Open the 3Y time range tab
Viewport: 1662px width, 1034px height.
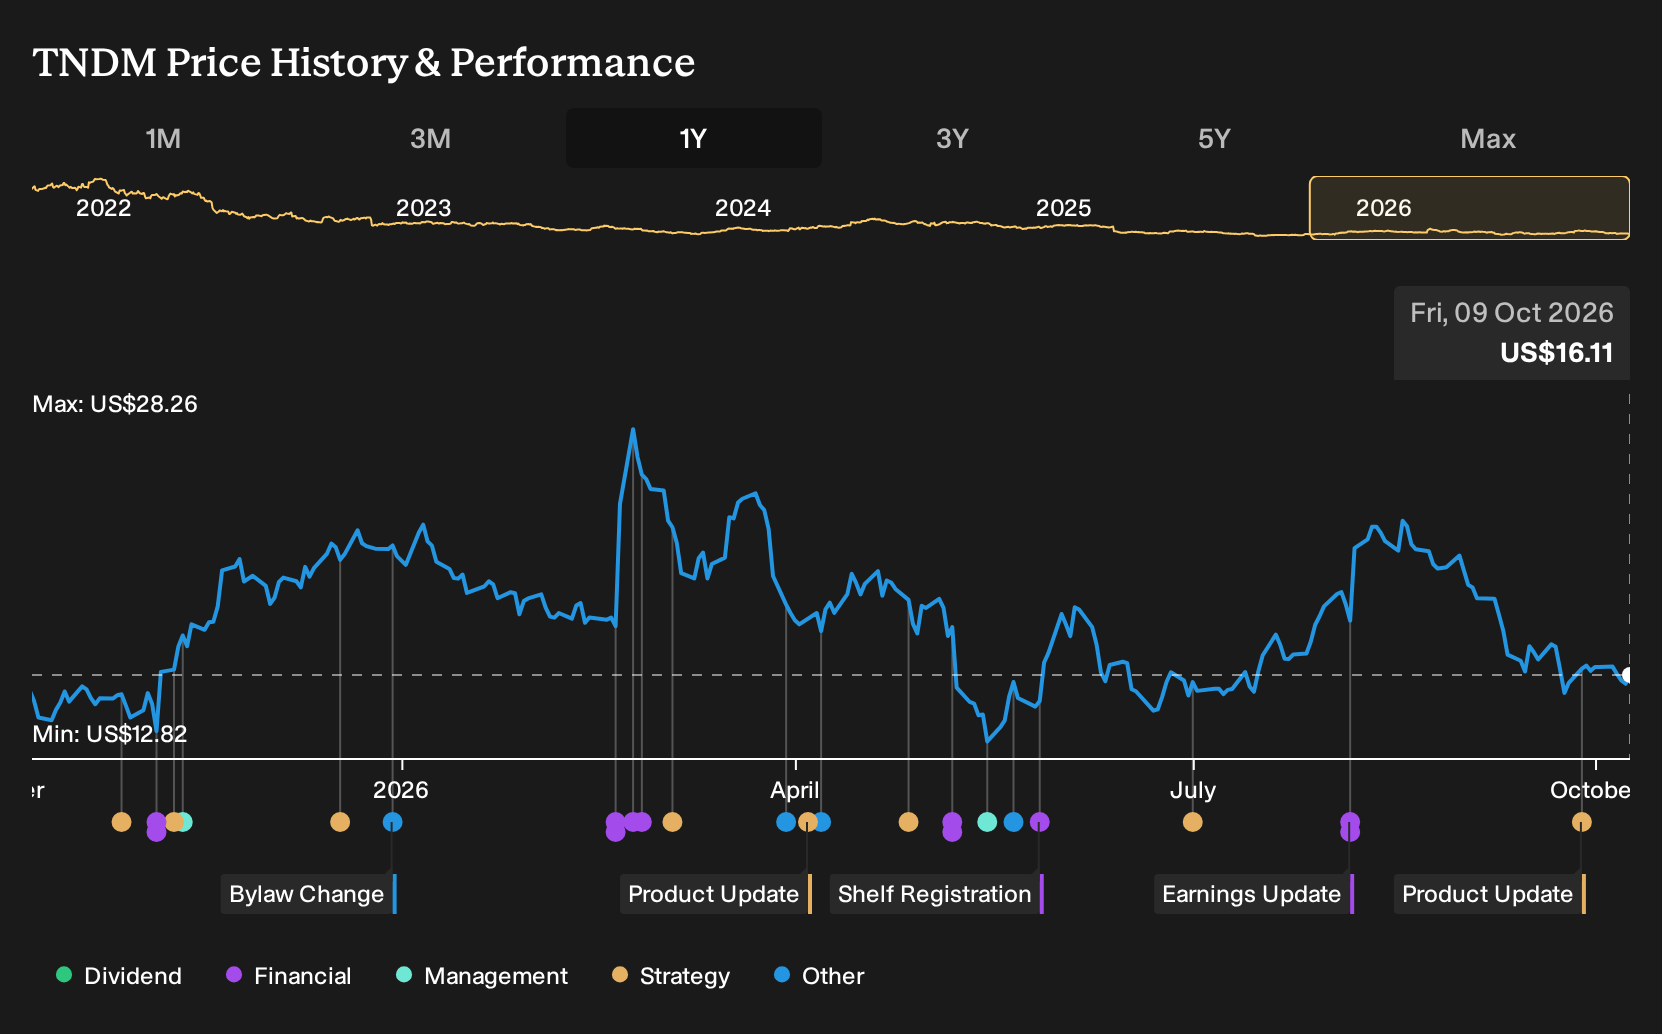(952, 138)
